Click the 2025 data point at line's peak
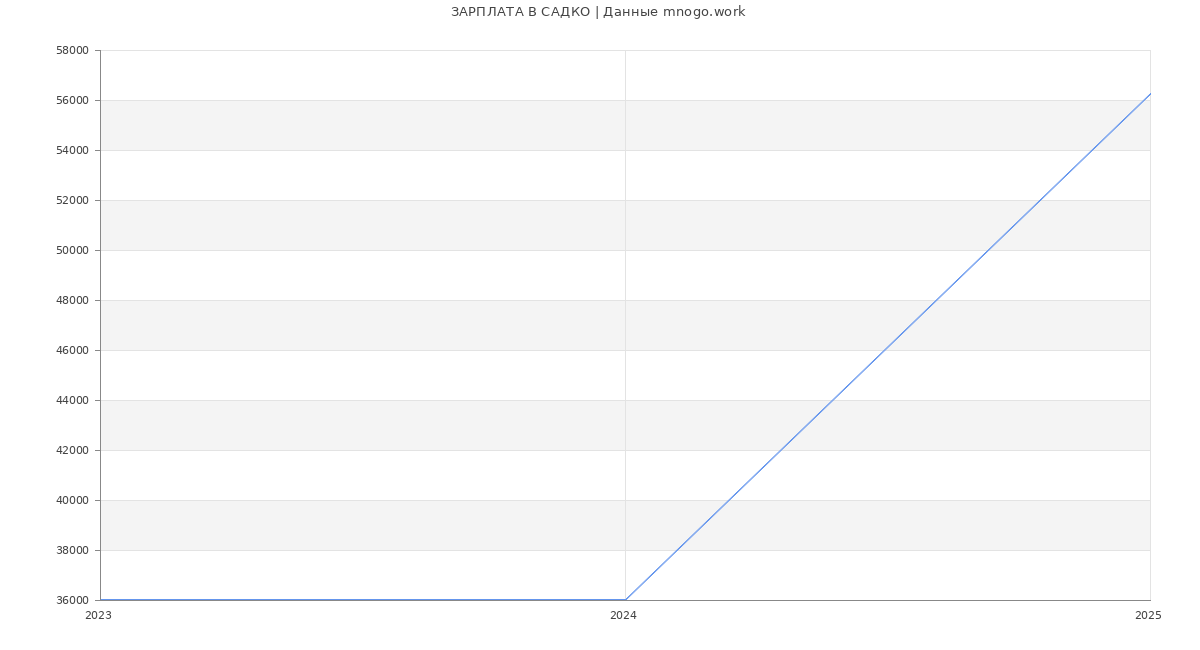 coord(1150,93)
